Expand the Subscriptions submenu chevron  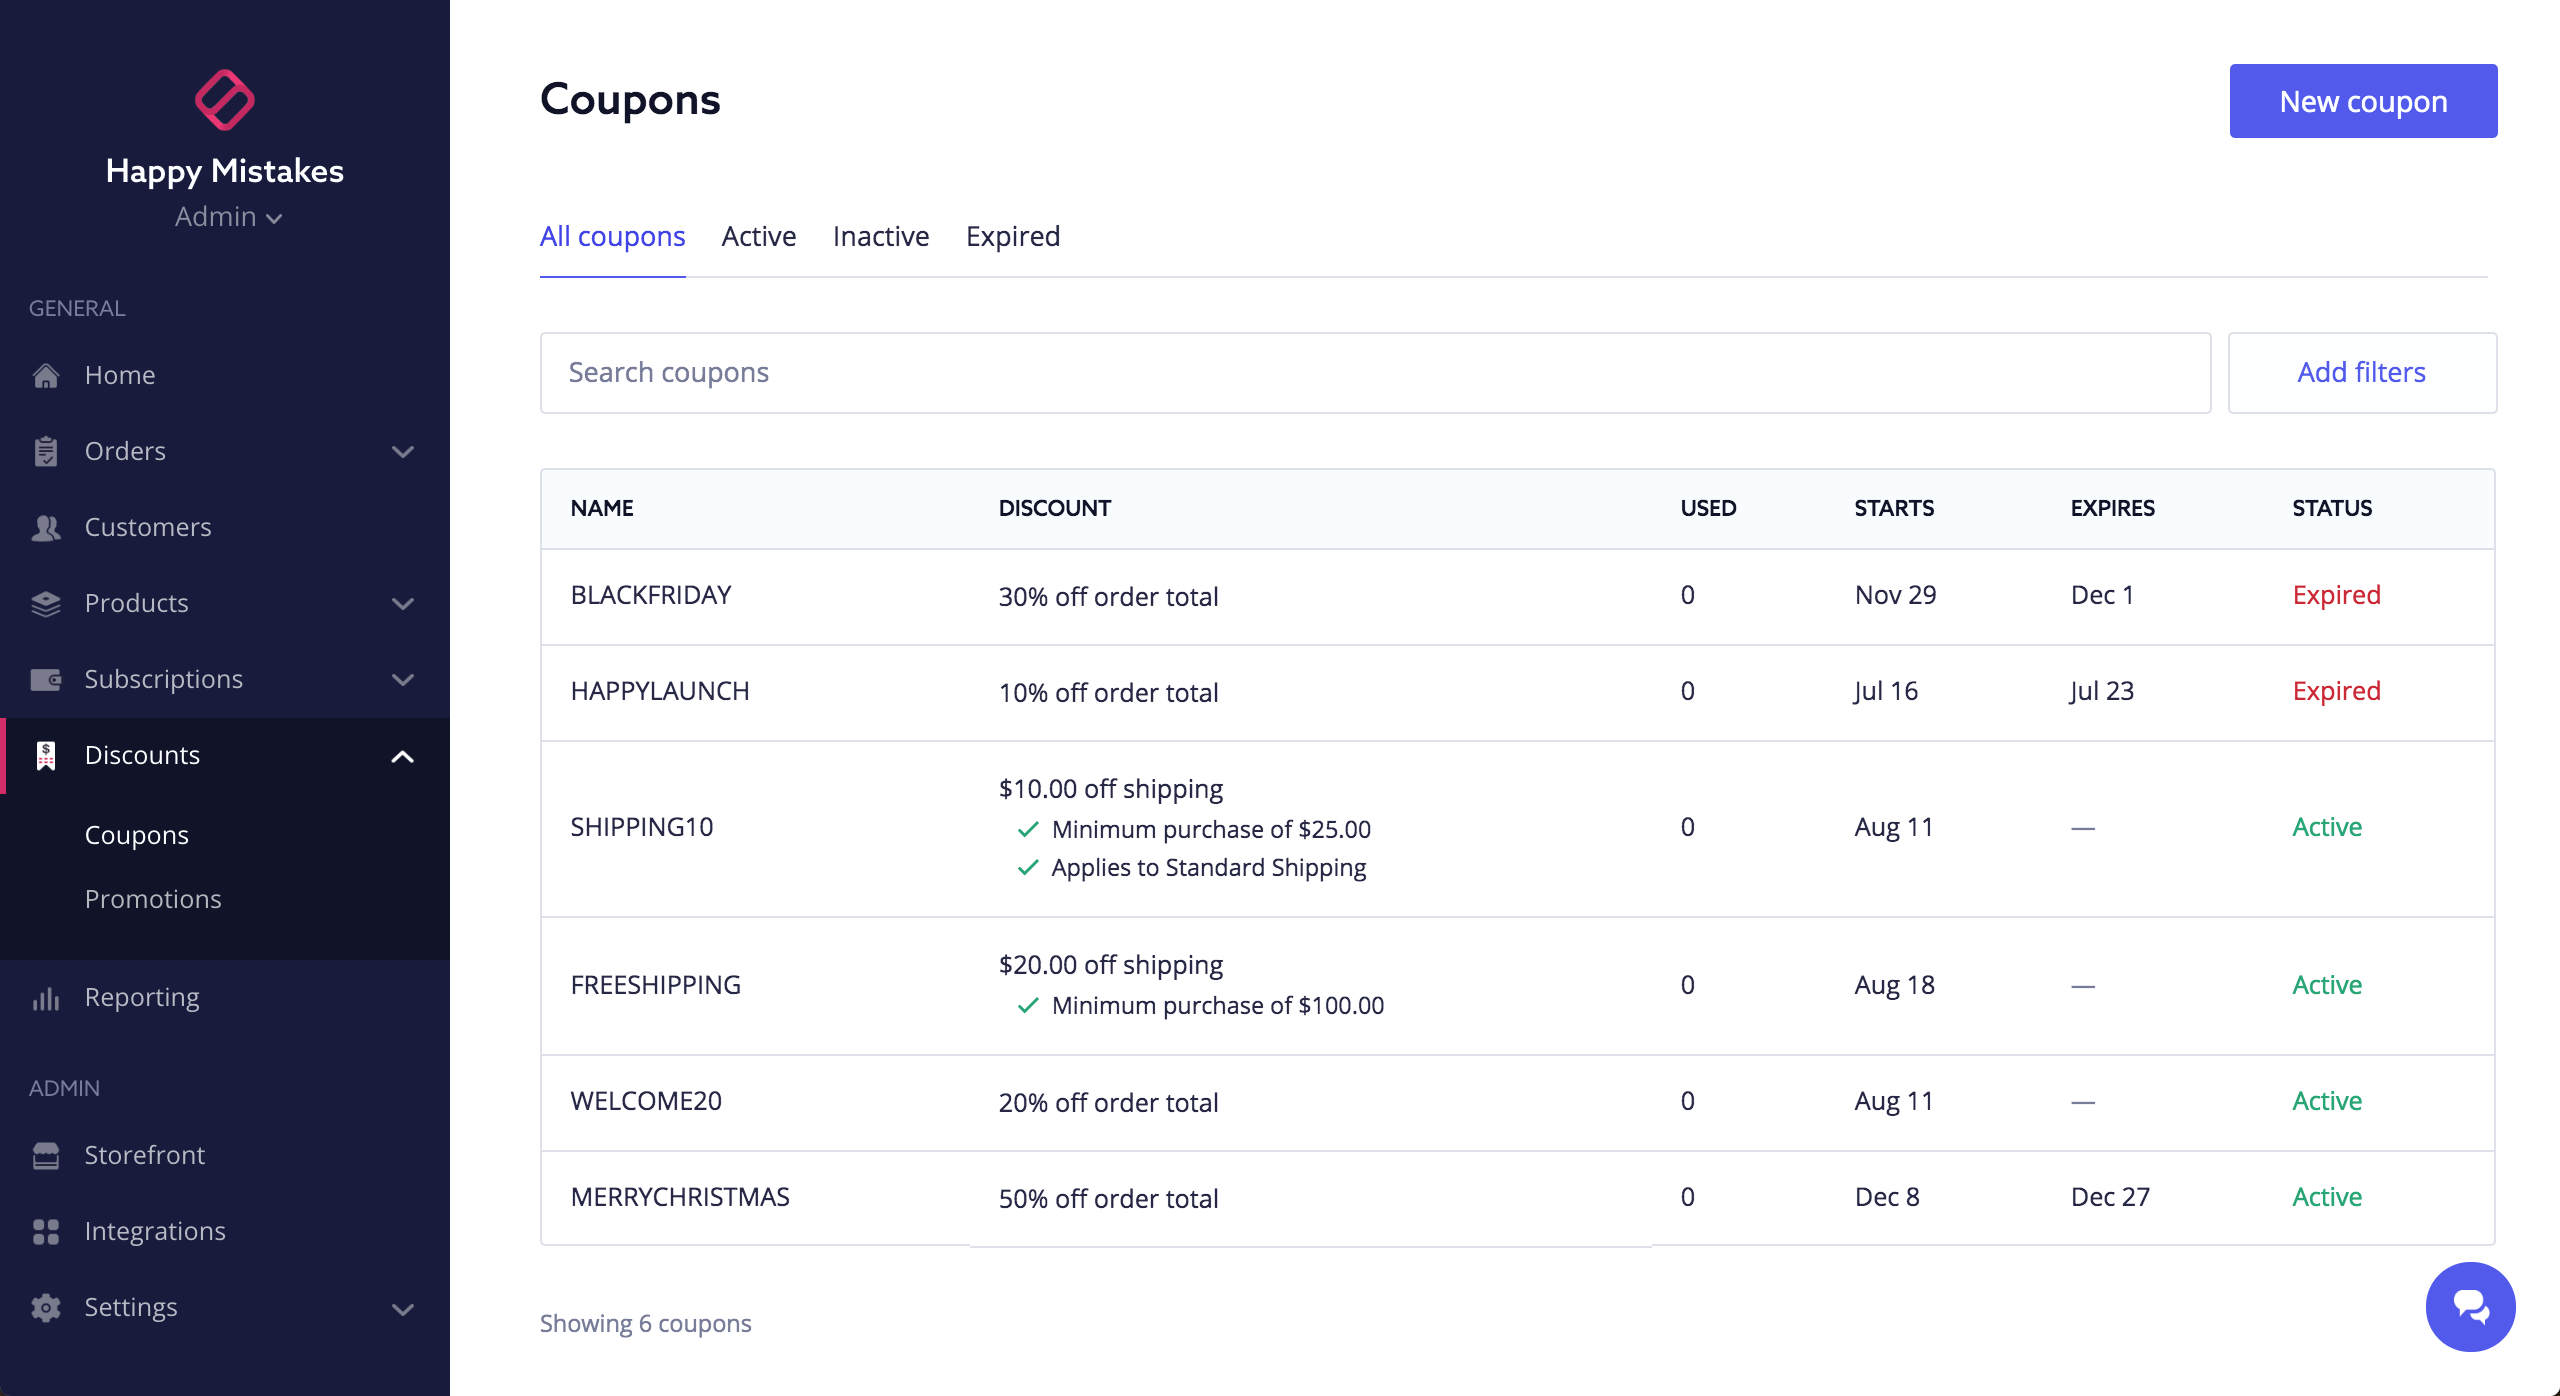click(403, 679)
